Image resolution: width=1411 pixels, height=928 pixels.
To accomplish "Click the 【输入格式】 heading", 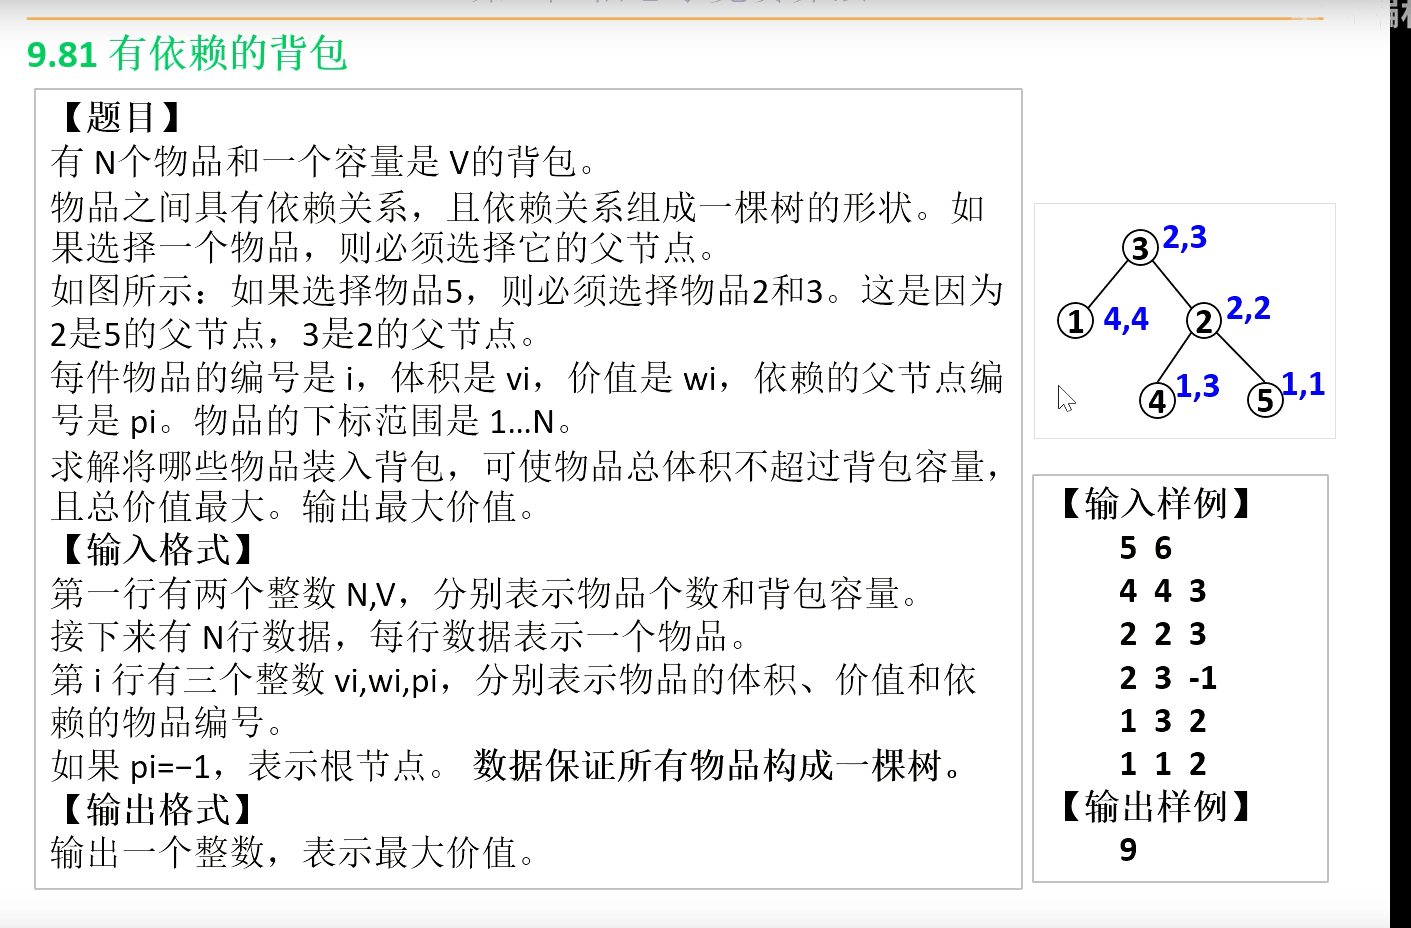I will (155, 550).
